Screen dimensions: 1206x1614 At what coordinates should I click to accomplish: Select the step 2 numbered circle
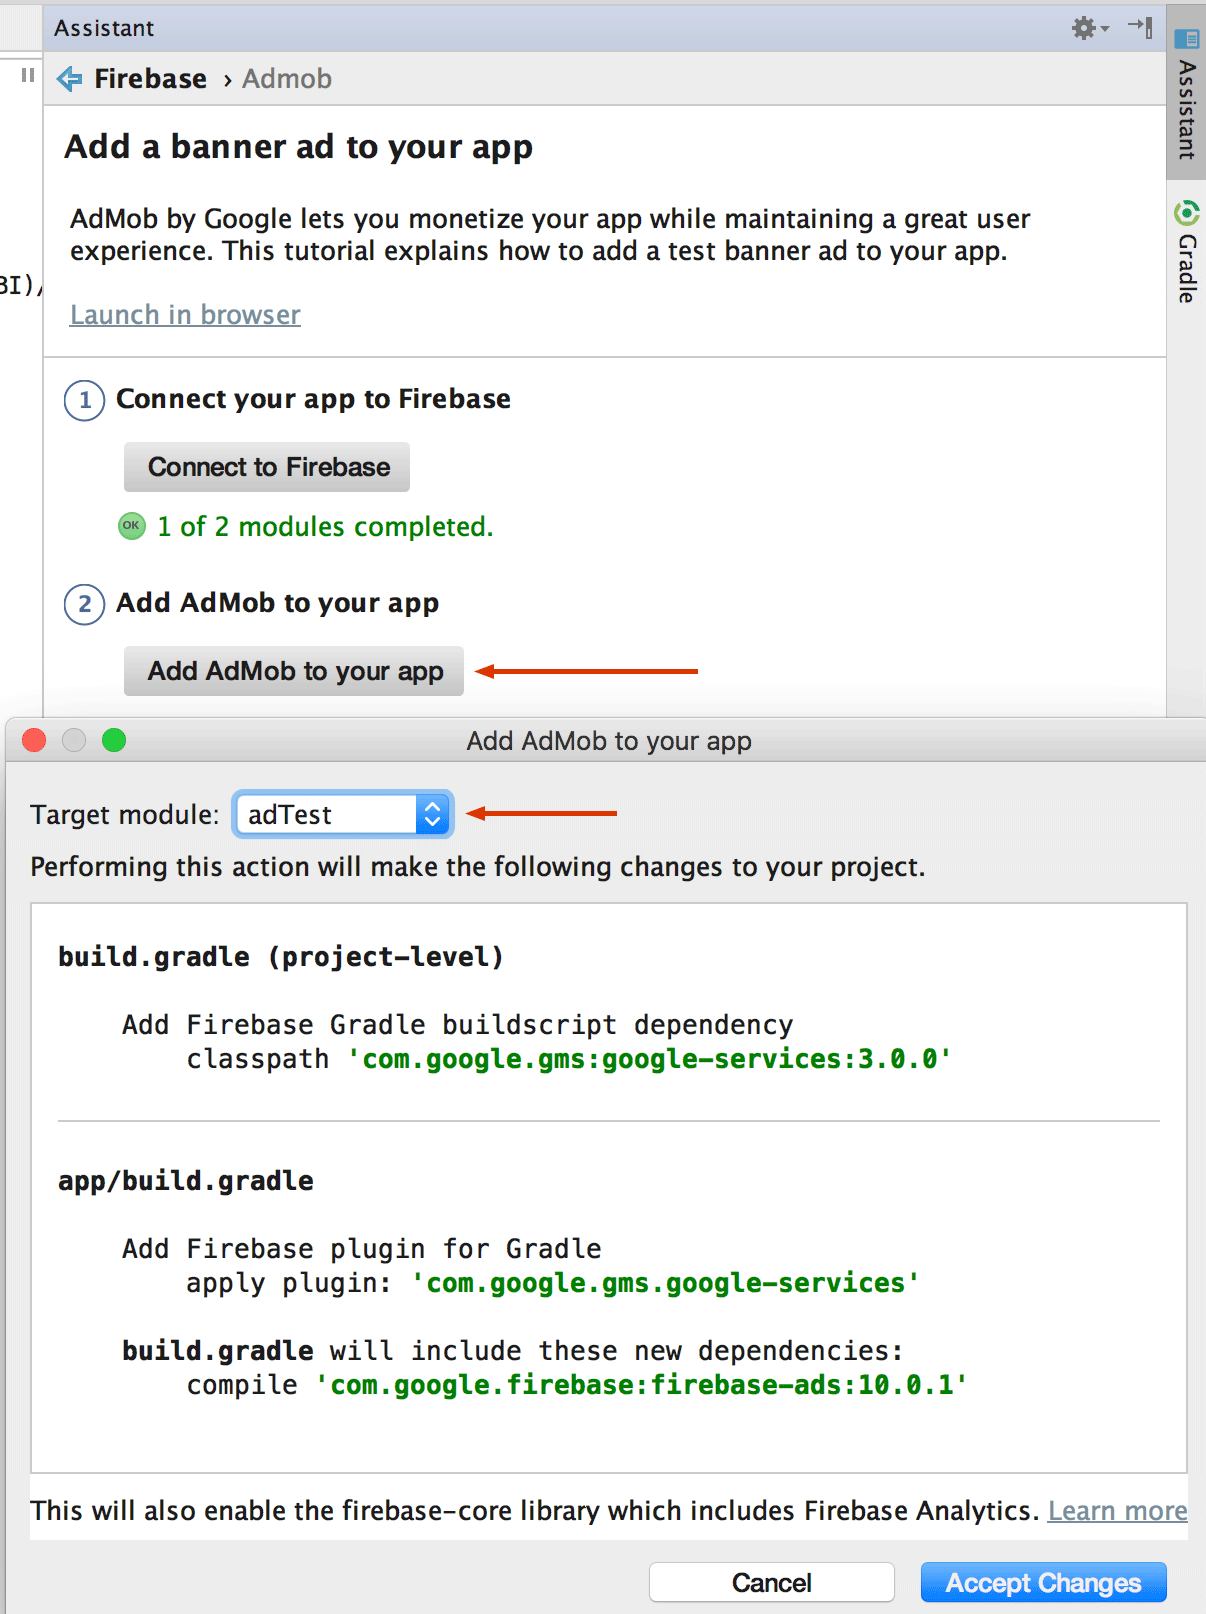85,605
